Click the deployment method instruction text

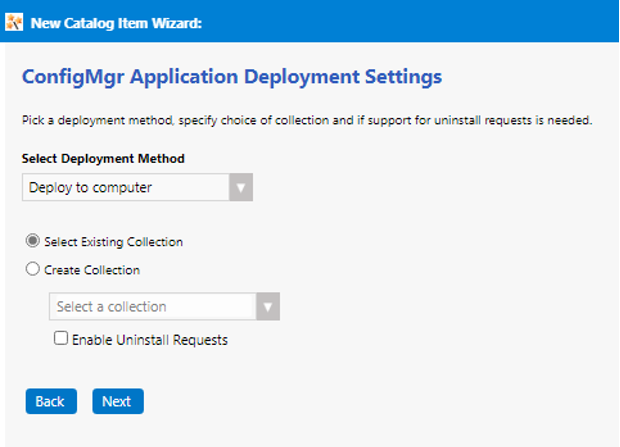point(307,121)
